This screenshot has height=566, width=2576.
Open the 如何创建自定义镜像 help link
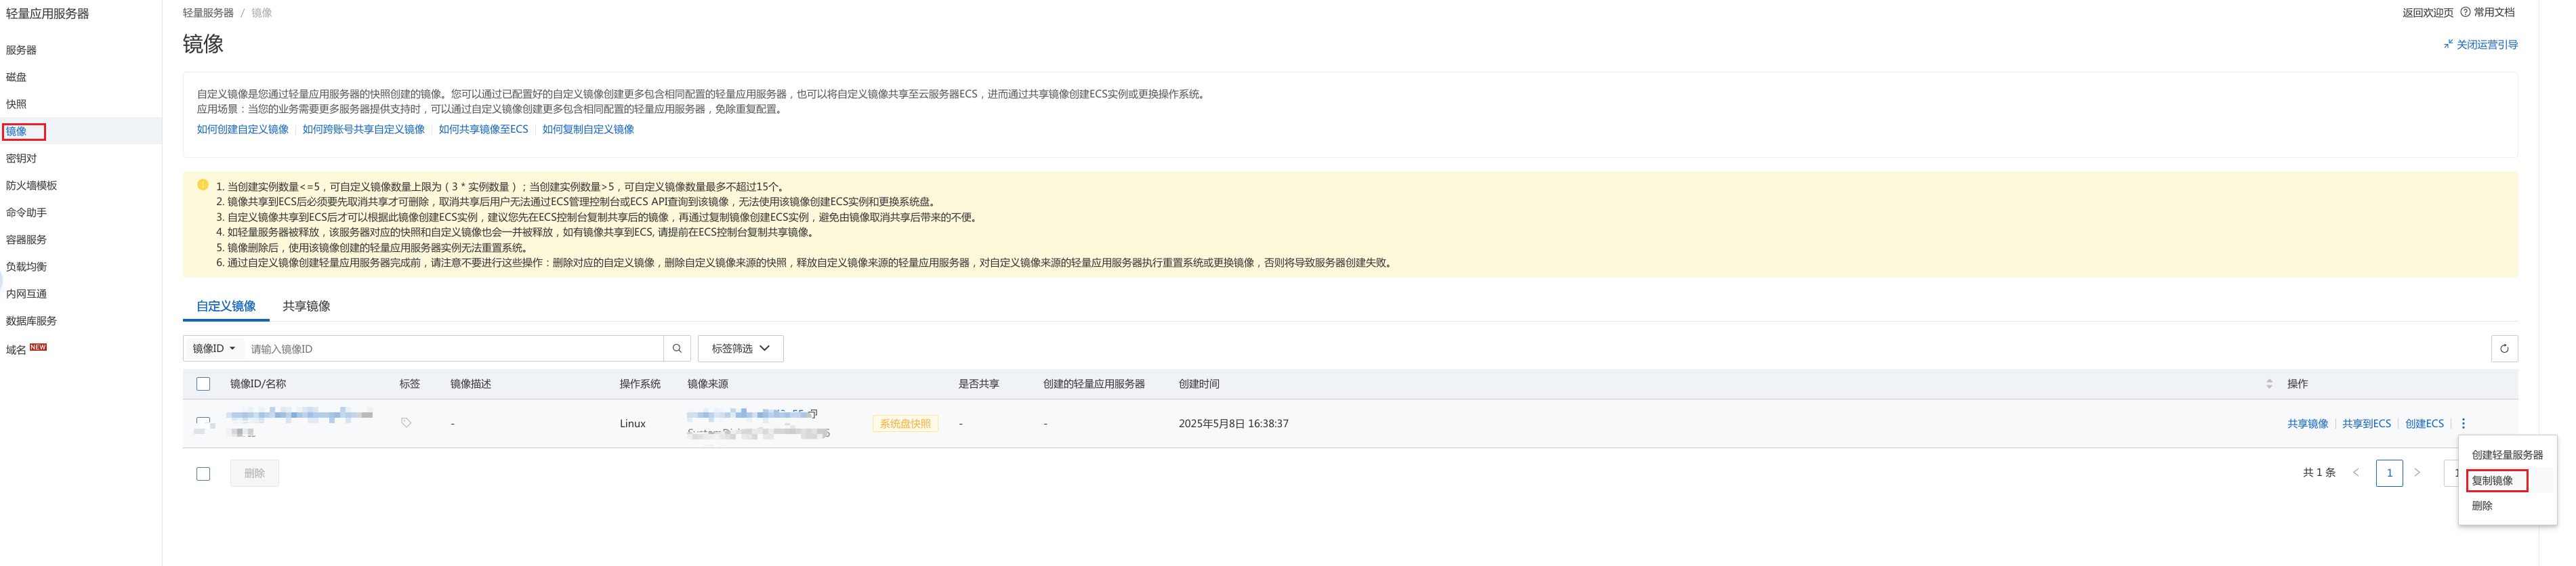click(x=242, y=129)
